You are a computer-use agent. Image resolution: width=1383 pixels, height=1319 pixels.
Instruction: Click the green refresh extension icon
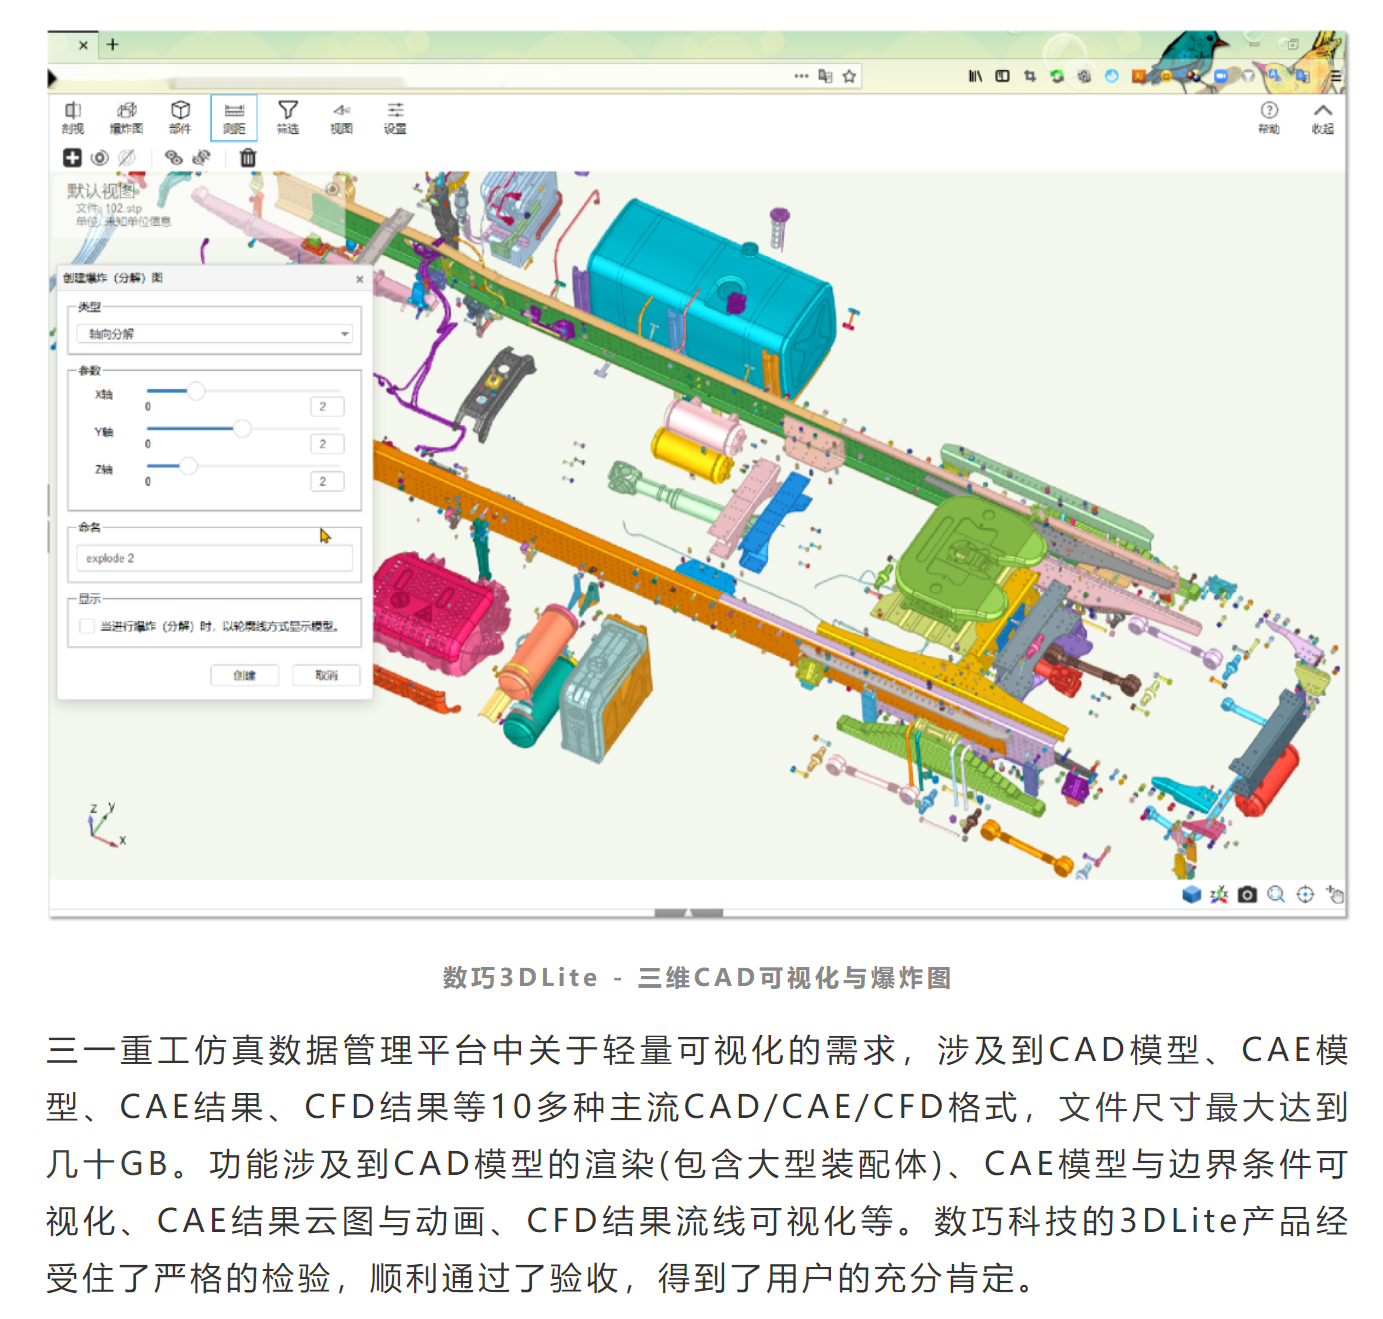click(x=1057, y=76)
